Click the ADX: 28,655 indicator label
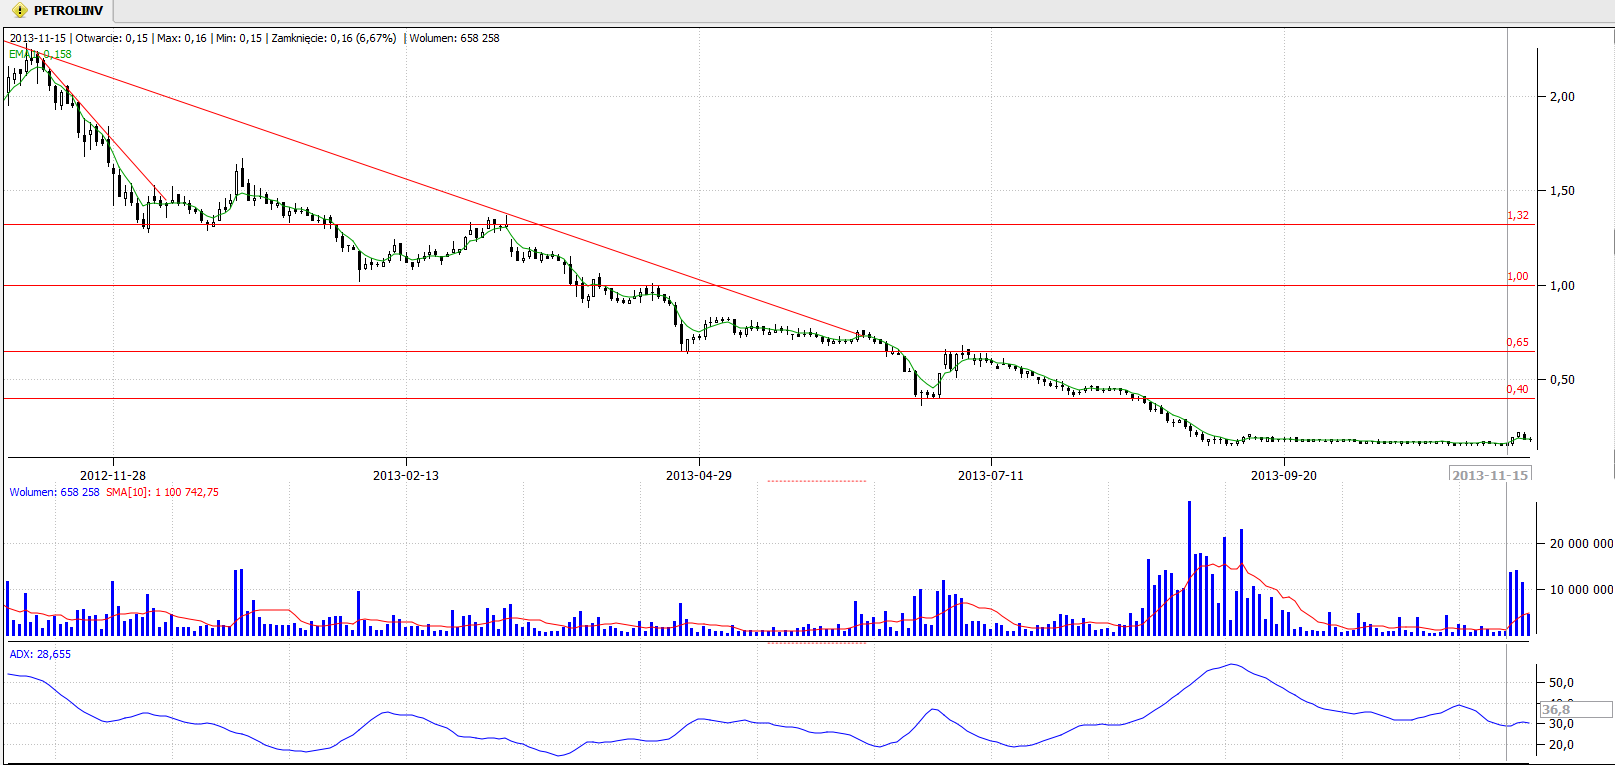The width and height of the screenshot is (1615, 765). (x=40, y=654)
